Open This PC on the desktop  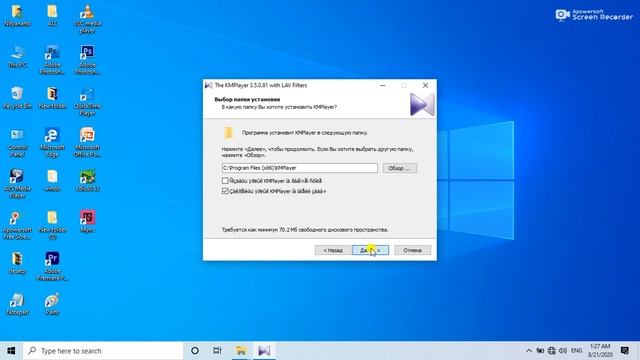coord(17,56)
